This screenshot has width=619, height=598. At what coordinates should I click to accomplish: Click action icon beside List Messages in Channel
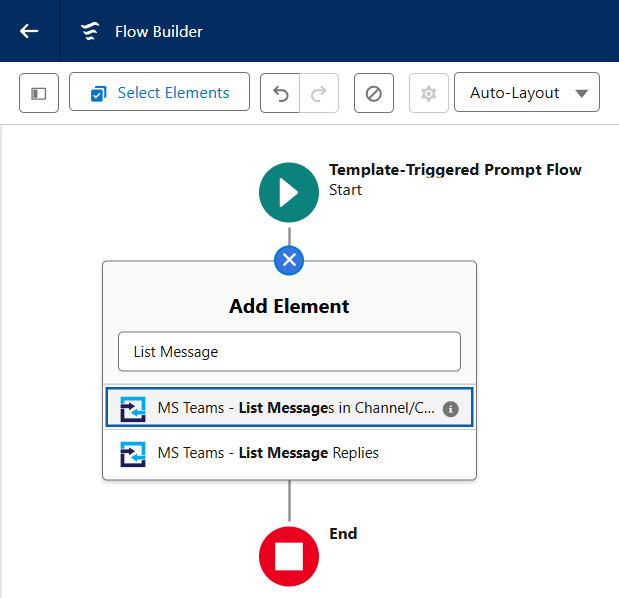133,409
